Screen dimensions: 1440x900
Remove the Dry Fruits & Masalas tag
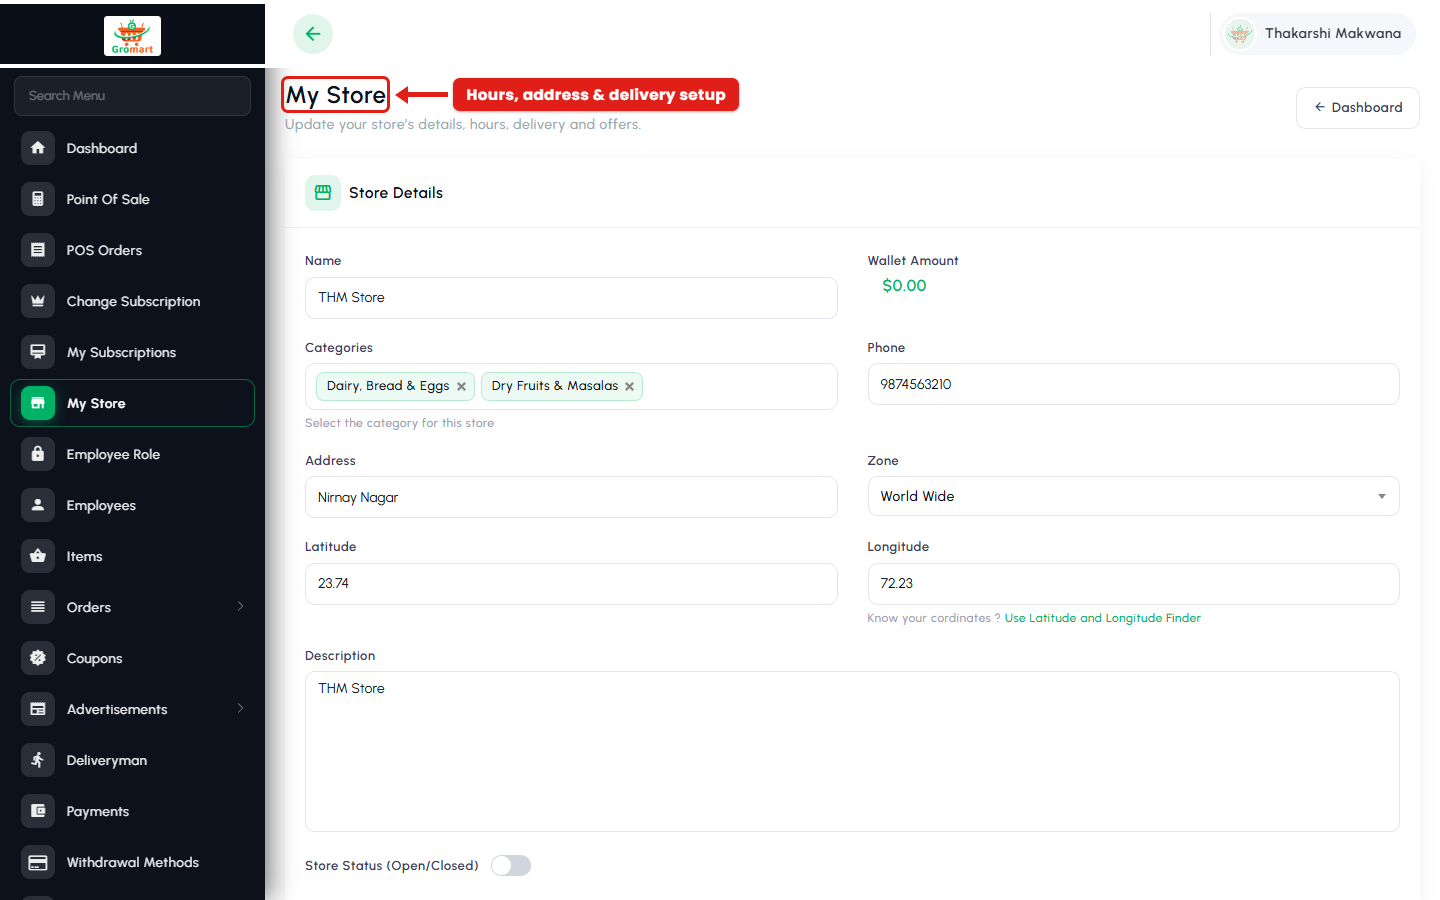629,387
